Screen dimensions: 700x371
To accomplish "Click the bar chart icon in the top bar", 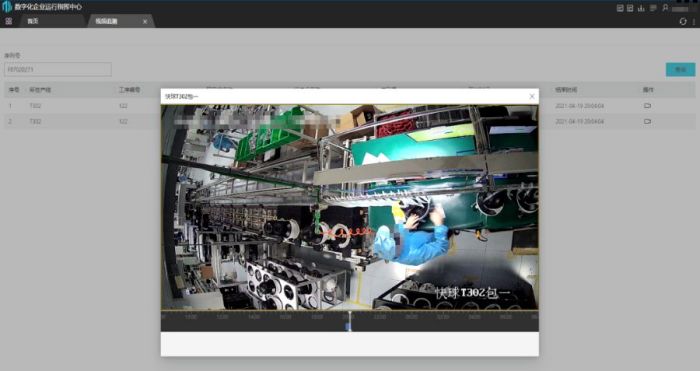I will tap(641, 8).
